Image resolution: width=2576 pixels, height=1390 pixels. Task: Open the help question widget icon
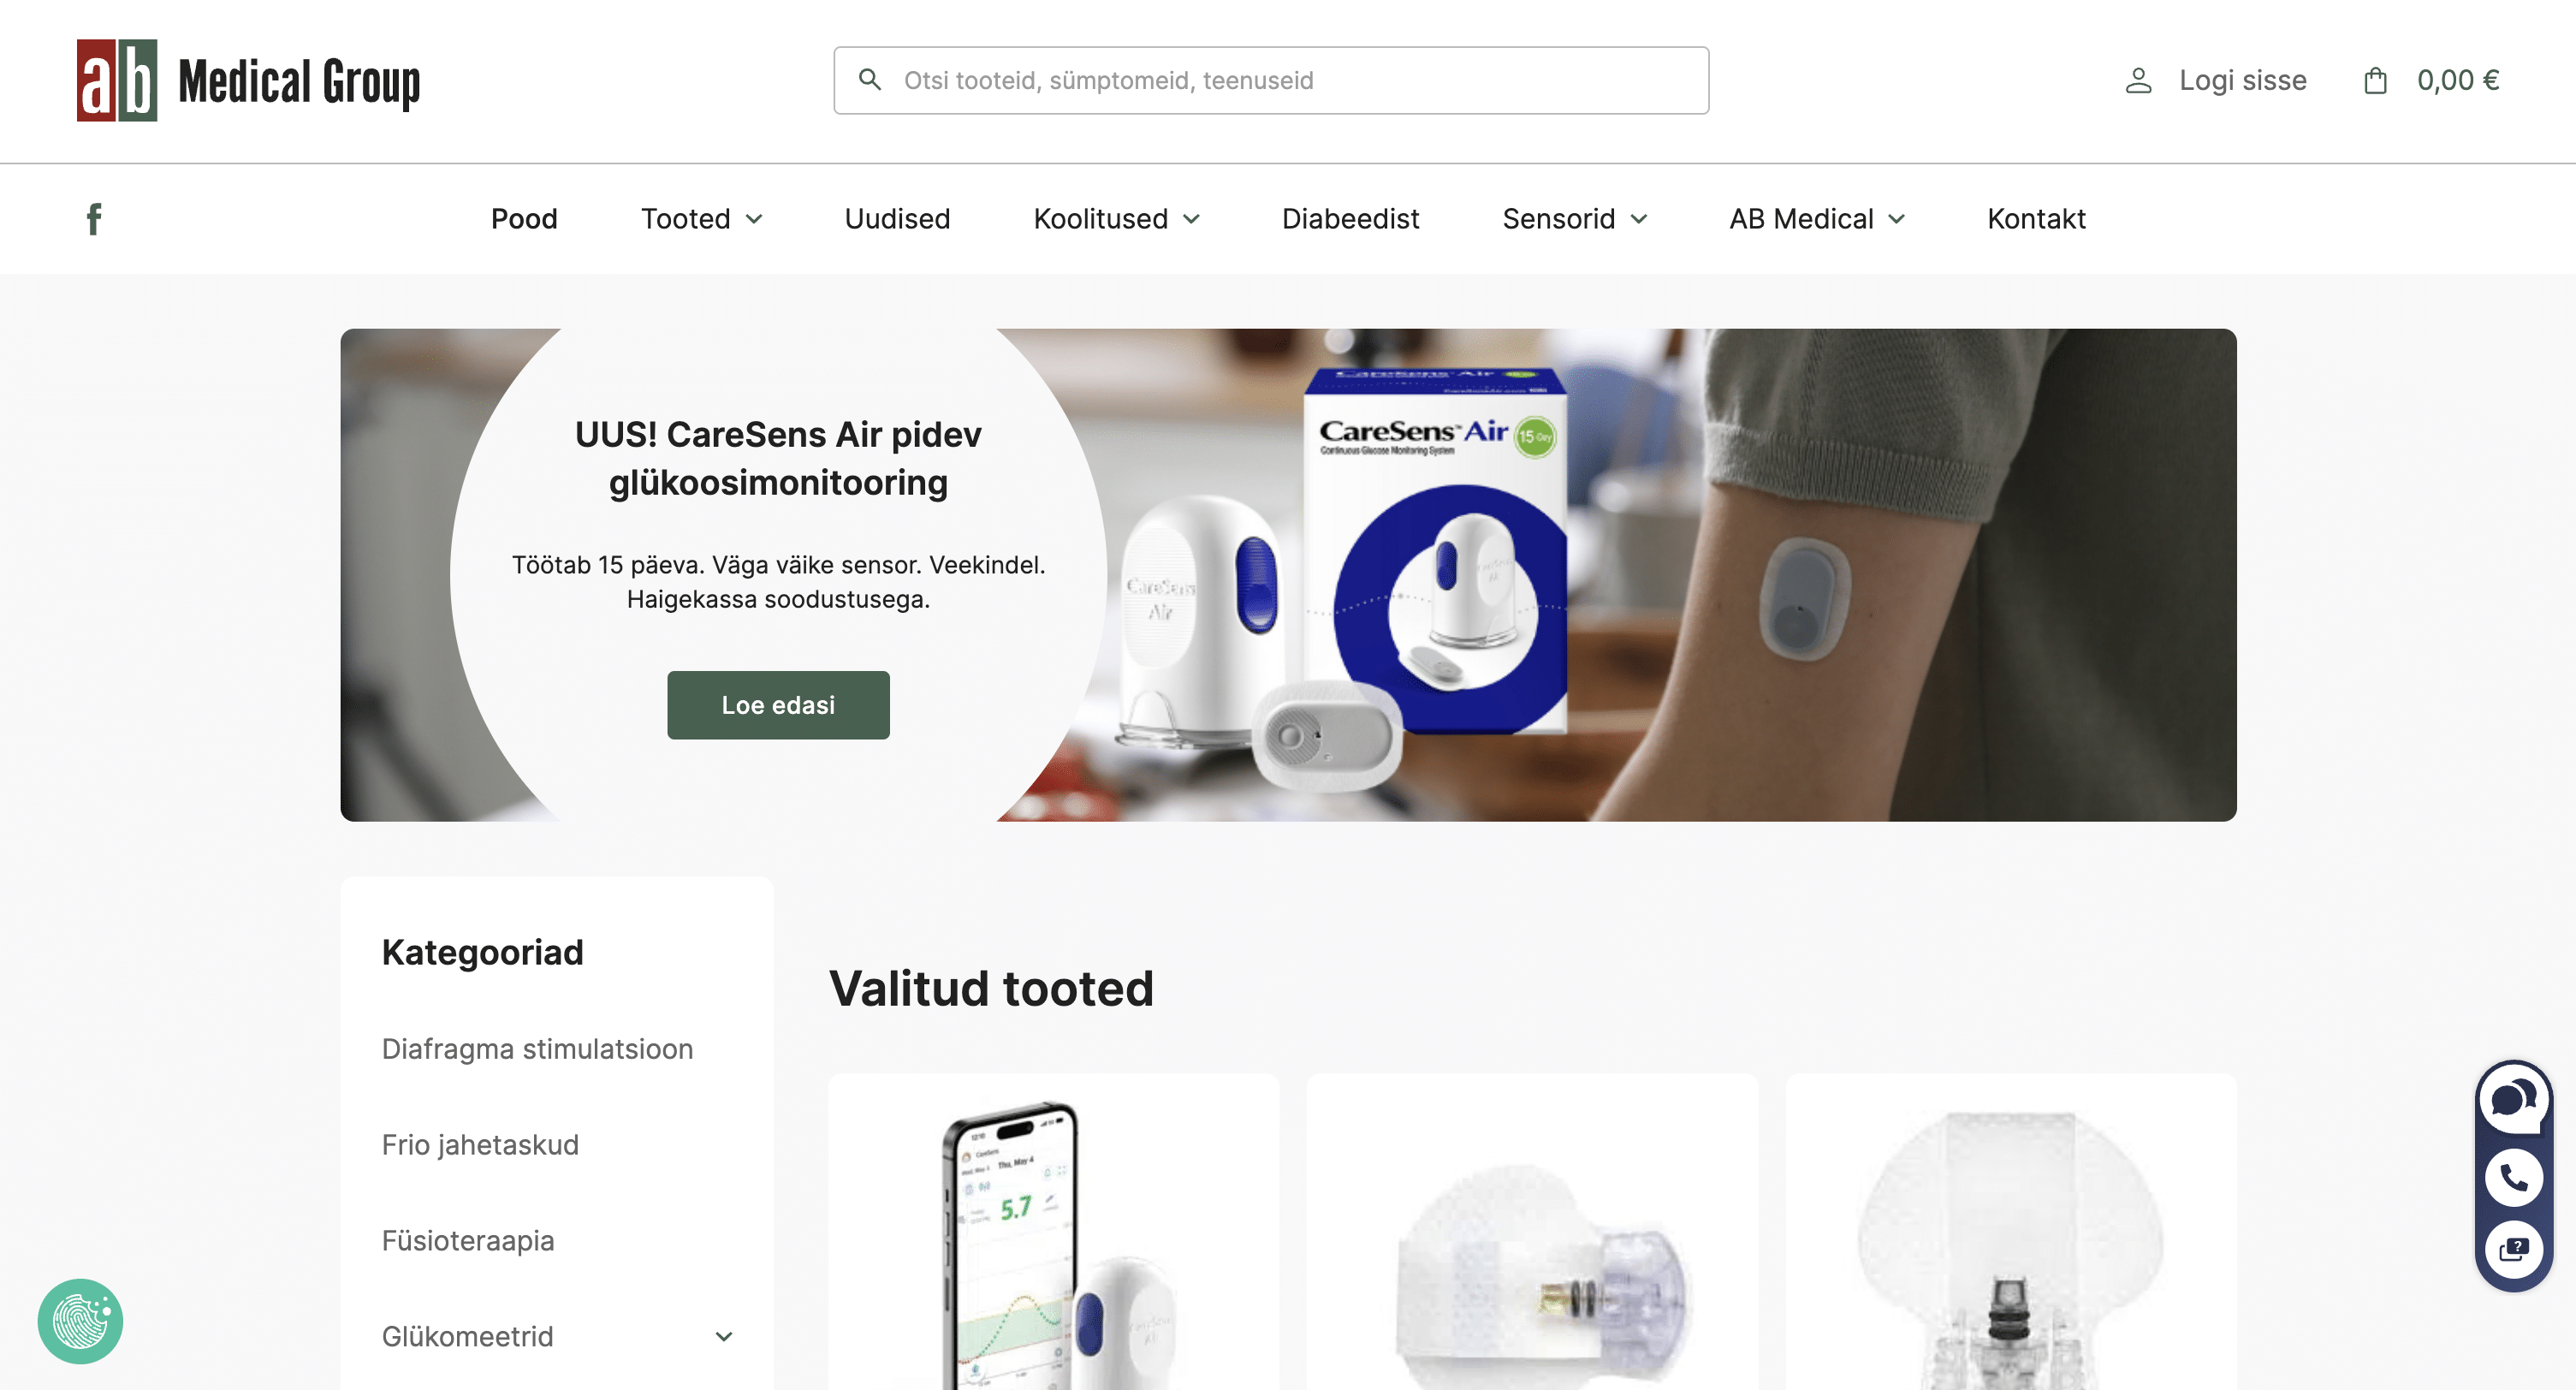click(2513, 1249)
